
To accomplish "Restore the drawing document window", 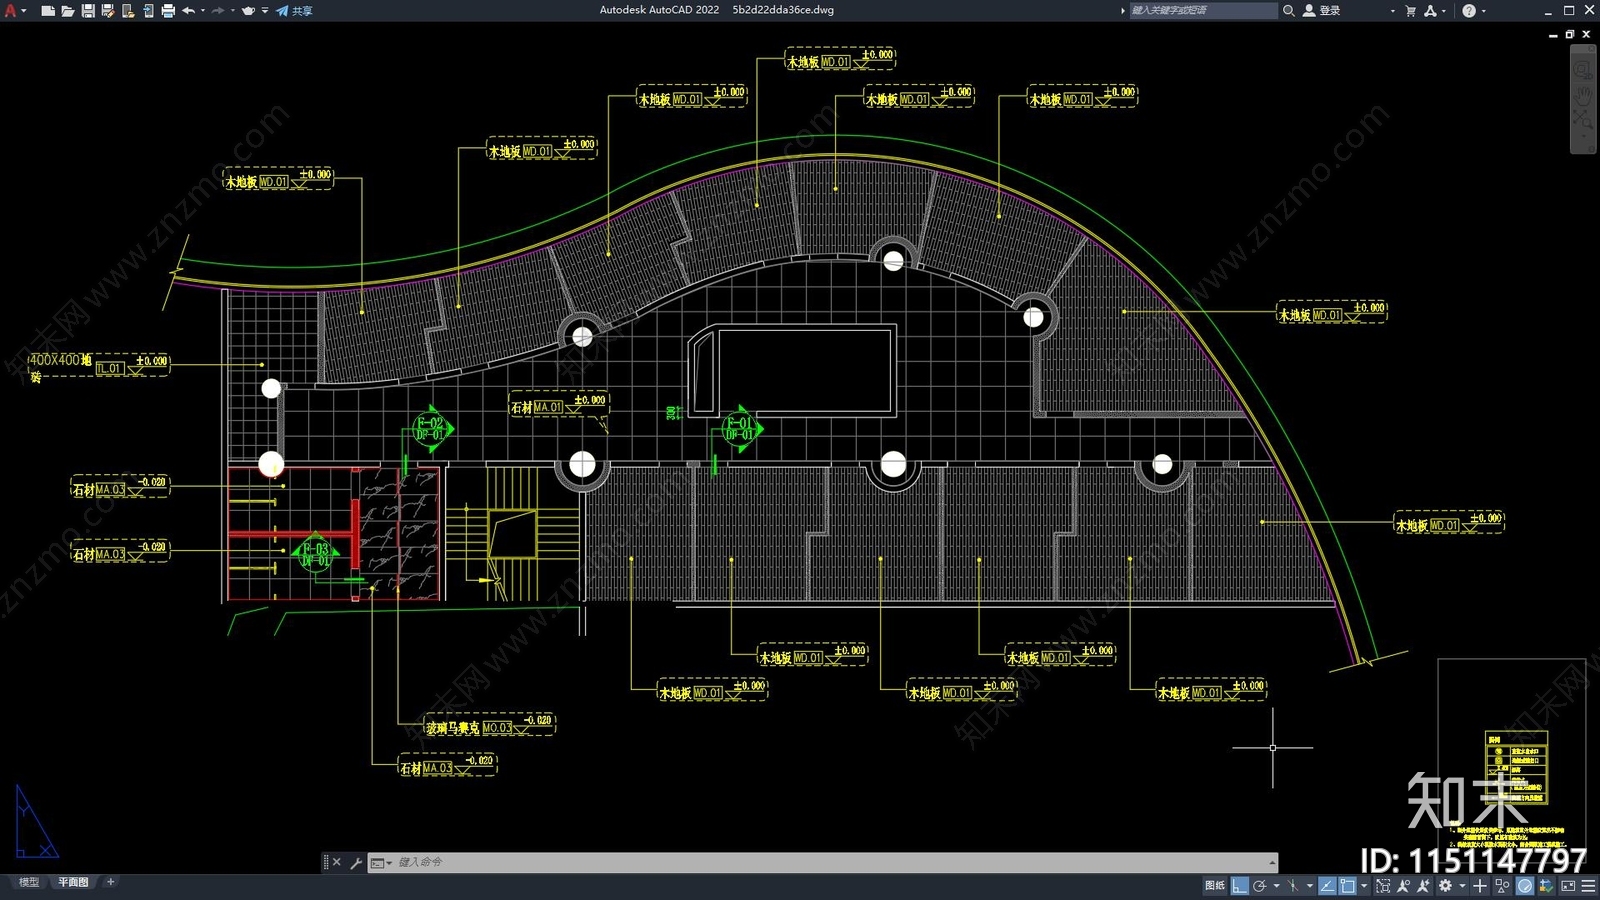I will click(x=1570, y=34).
